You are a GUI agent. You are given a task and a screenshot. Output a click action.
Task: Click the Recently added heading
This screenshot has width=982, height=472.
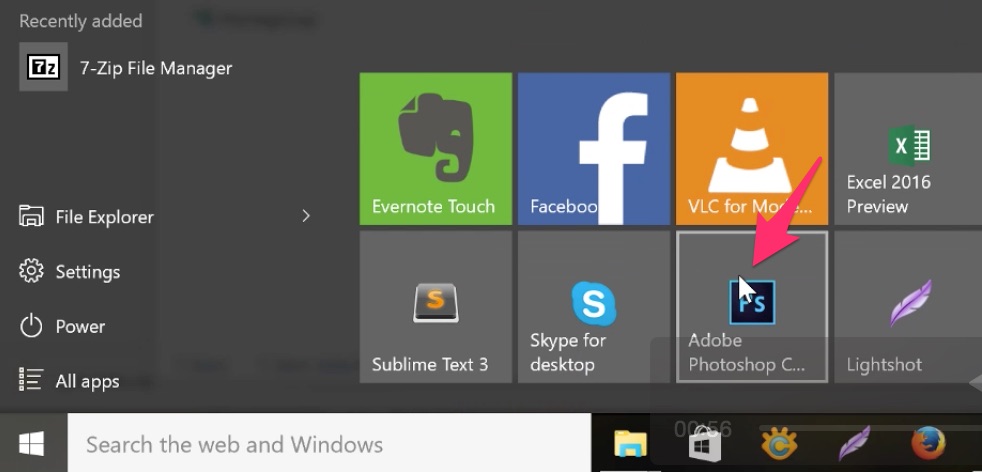pyautogui.click(x=81, y=21)
